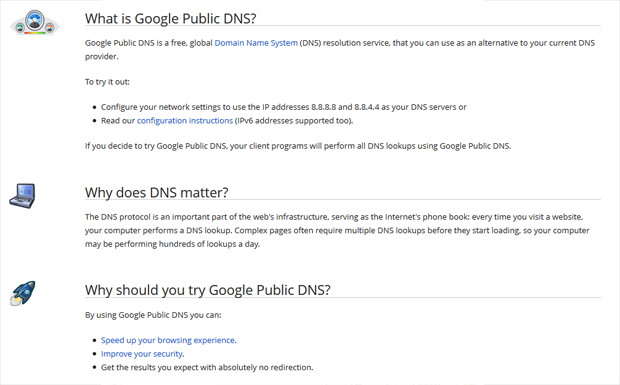This screenshot has width=620, height=385.
Task: Follow the Improve your security link
Action: [142, 354]
